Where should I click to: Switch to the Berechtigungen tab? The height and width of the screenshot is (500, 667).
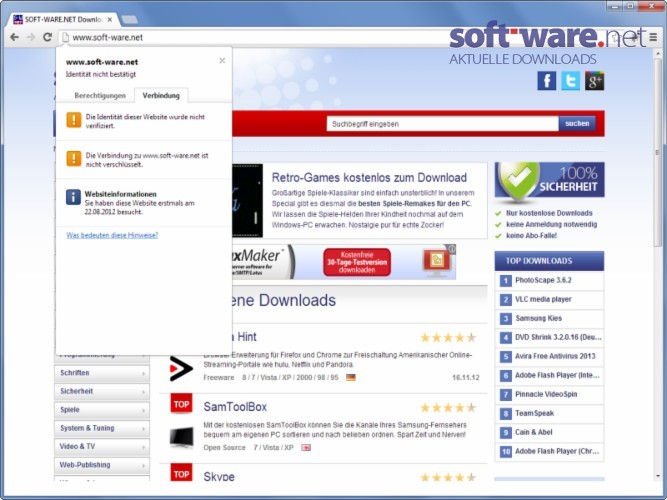[100, 95]
